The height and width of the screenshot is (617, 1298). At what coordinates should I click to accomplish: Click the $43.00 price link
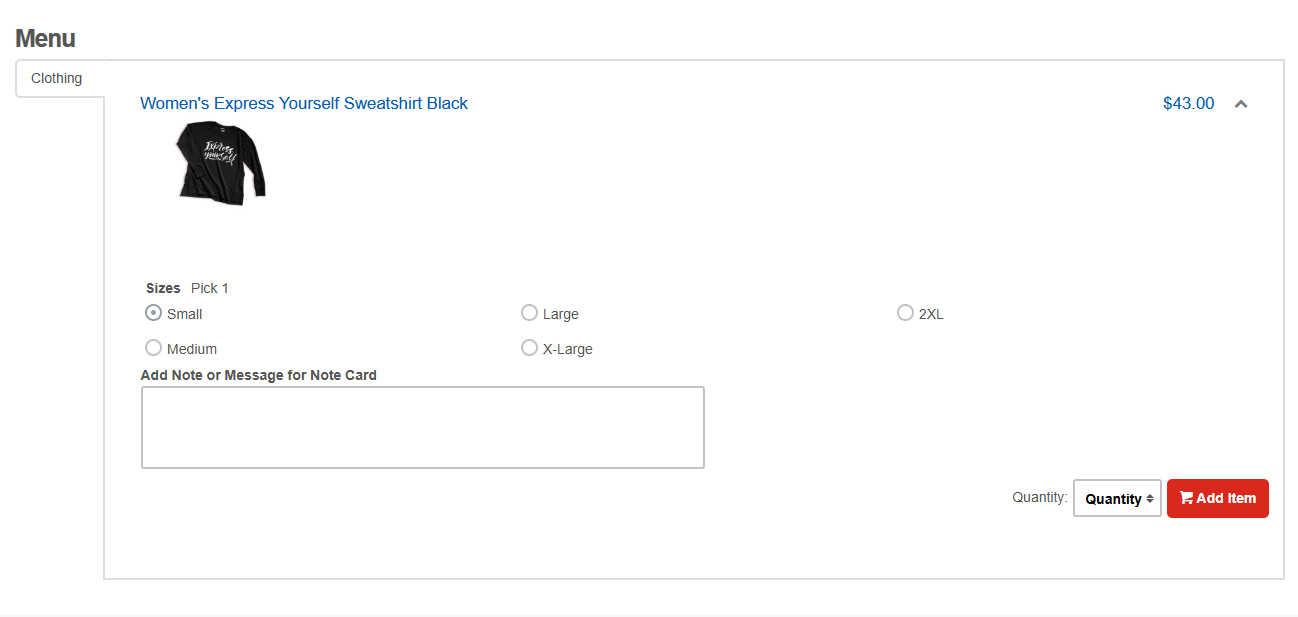[1188, 103]
